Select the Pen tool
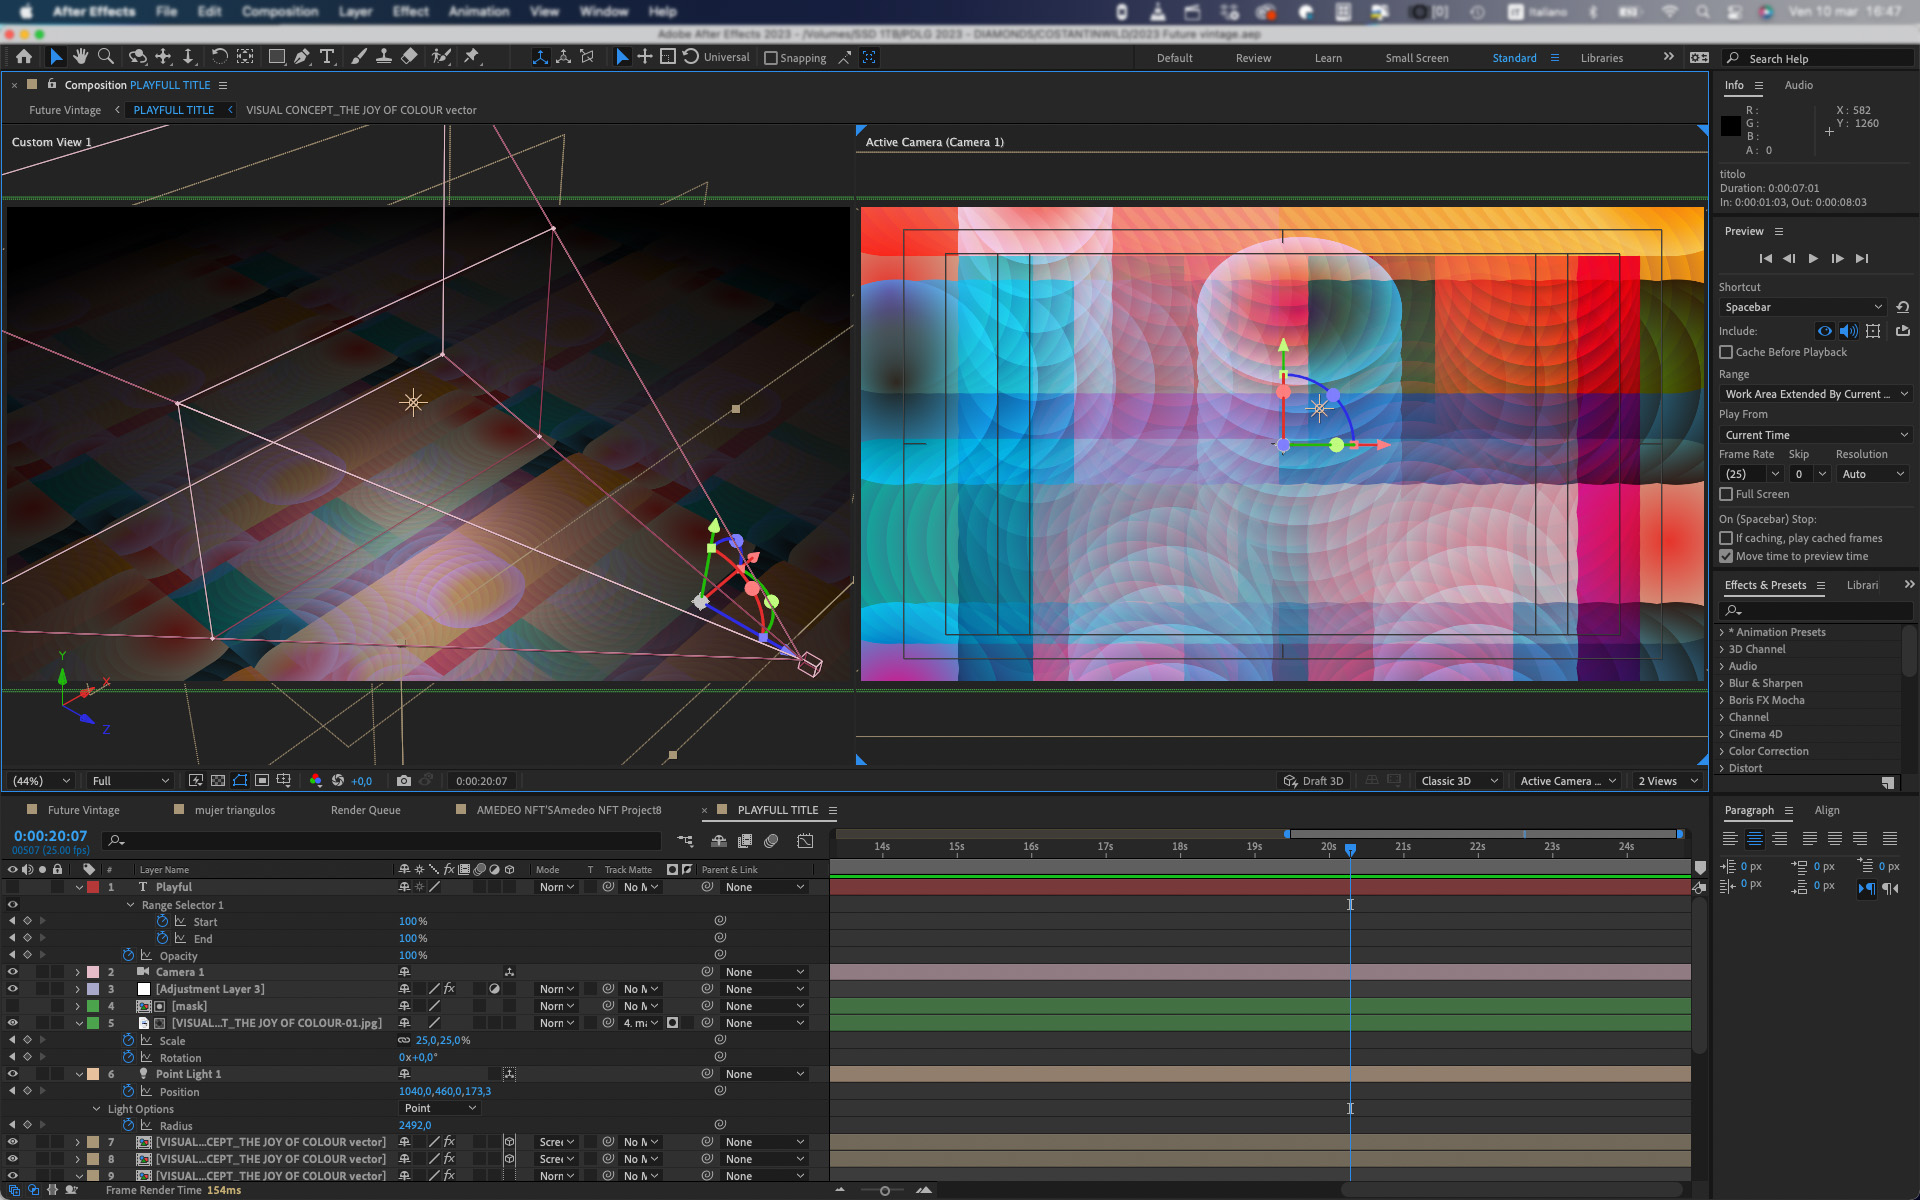The image size is (1920, 1200). click(x=302, y=57)
